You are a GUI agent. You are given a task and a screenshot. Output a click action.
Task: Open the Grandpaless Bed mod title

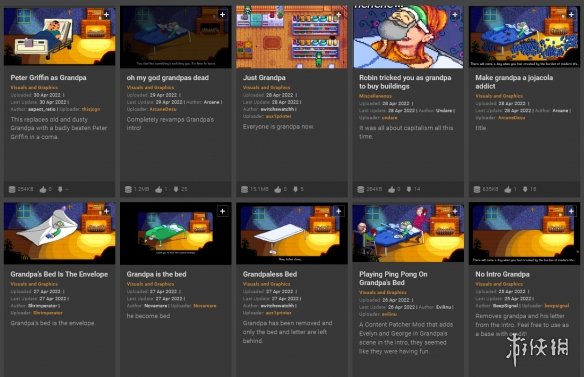(270, 274)
